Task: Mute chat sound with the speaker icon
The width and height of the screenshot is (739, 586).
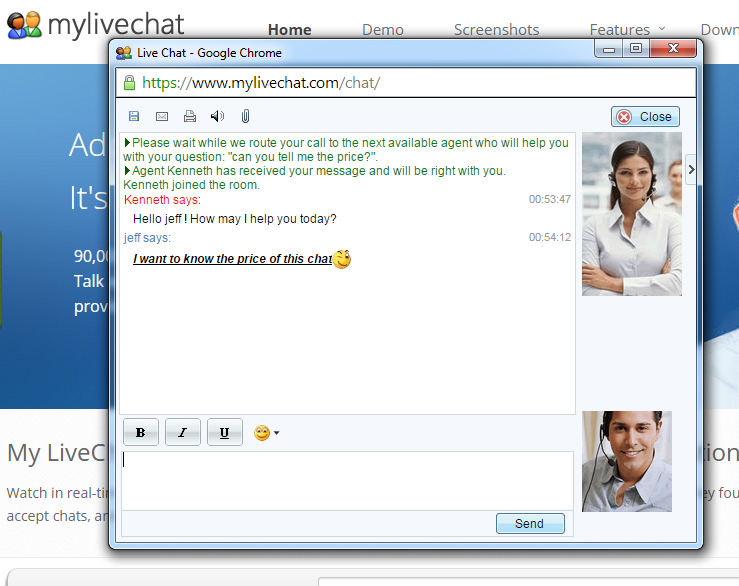Action: [x=217, y=117]
